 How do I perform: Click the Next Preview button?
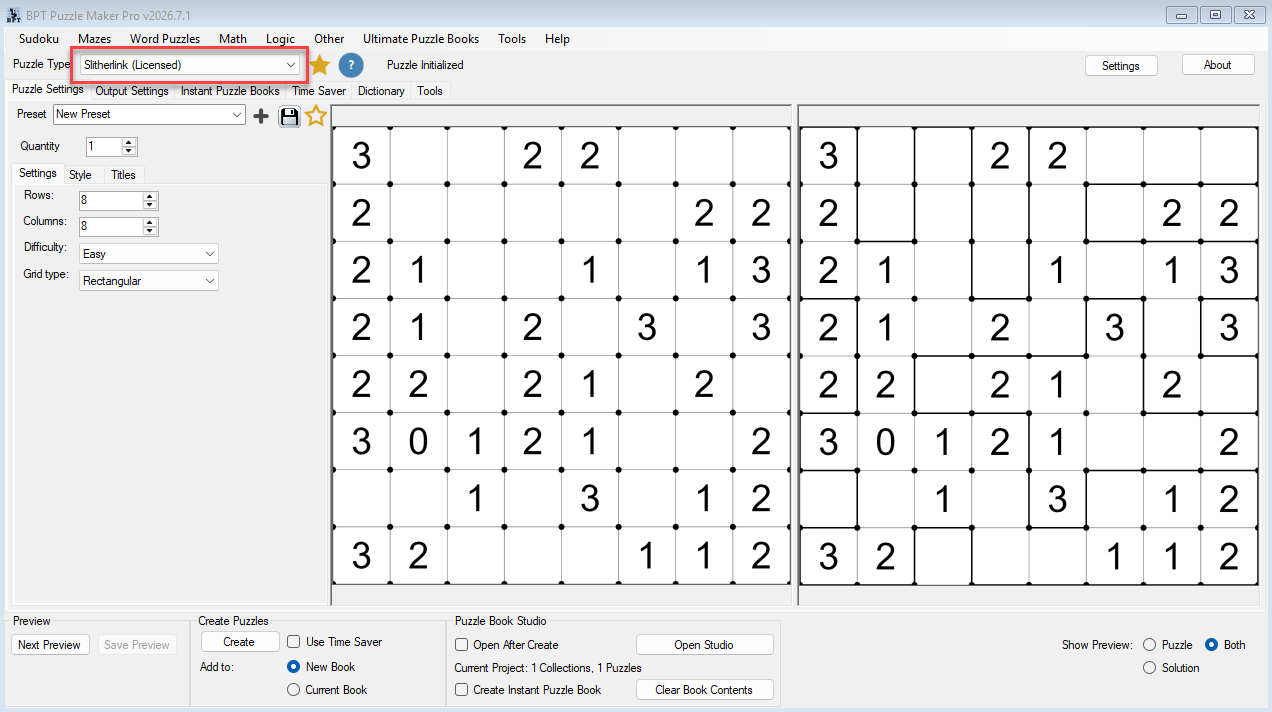[49, 645]
